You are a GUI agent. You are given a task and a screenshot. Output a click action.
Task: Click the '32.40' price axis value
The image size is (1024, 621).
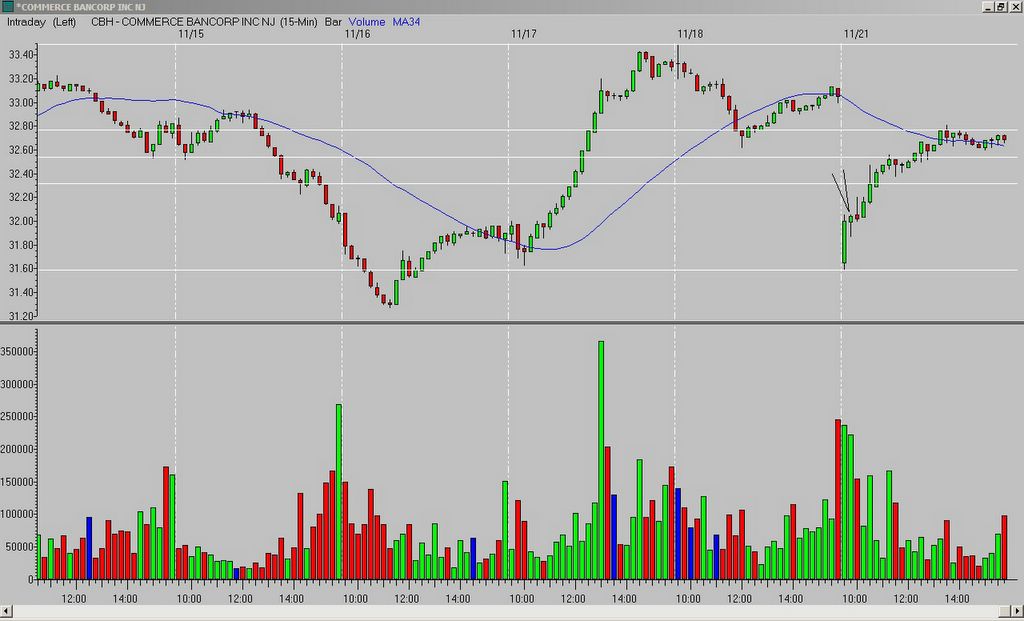click(22, 174)
